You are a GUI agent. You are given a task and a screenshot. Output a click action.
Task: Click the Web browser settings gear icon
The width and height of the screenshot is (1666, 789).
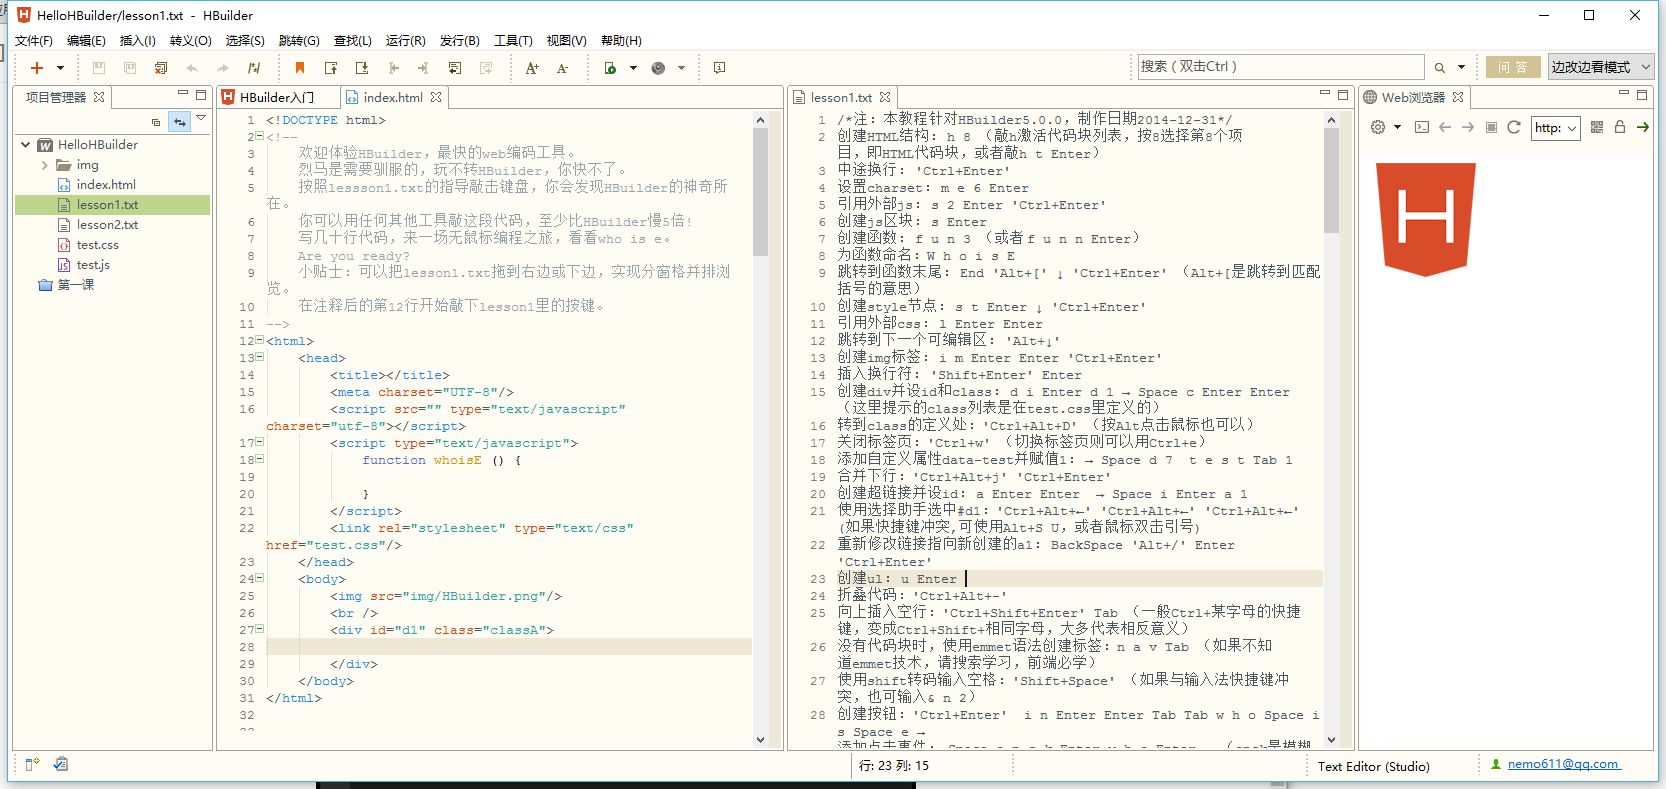tap(1378, 127)
